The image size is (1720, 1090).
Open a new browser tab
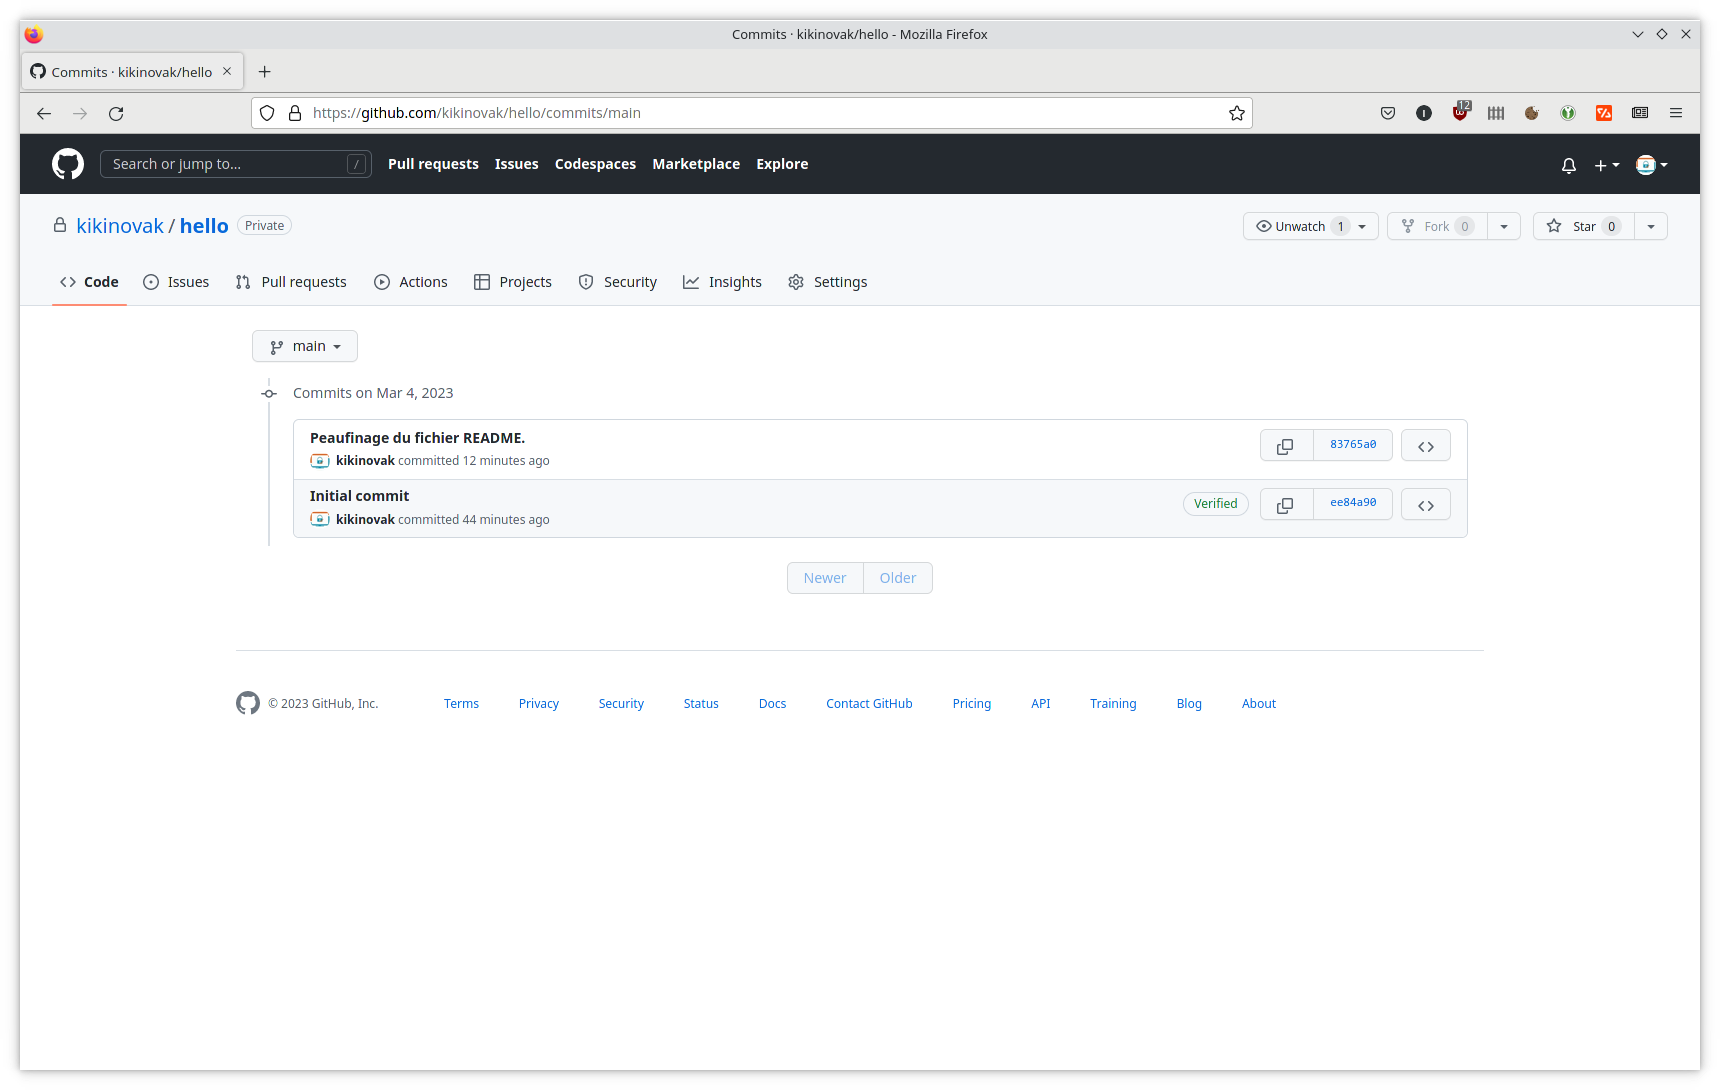point(265,72)
